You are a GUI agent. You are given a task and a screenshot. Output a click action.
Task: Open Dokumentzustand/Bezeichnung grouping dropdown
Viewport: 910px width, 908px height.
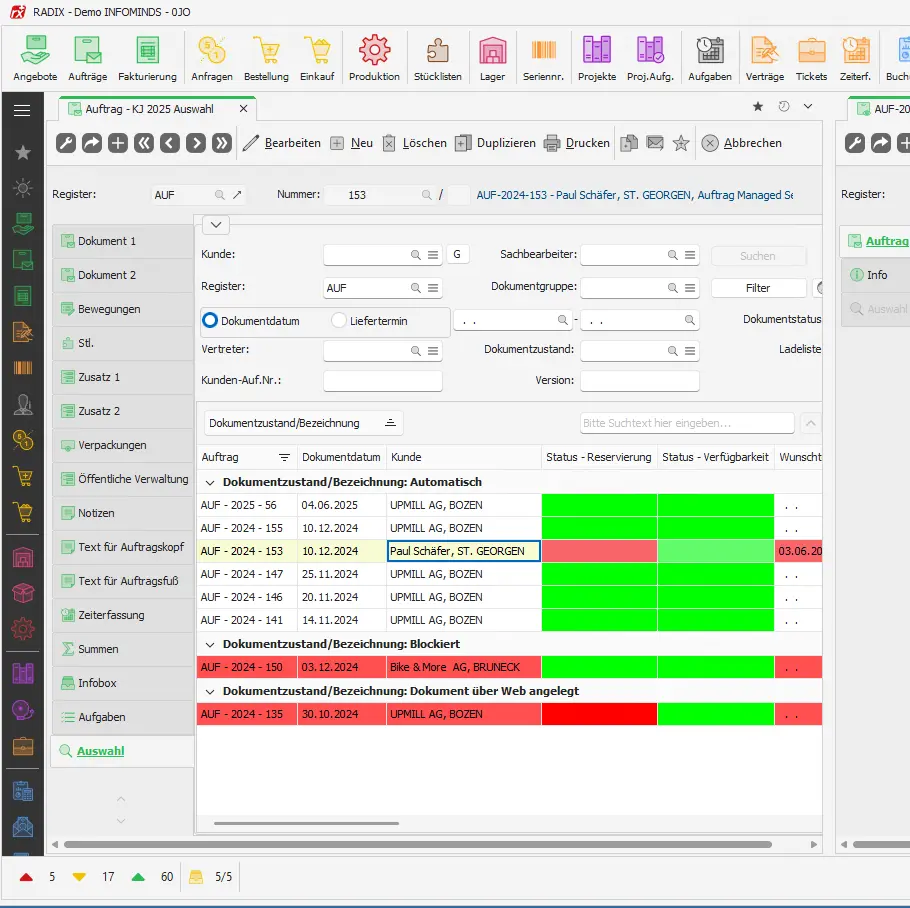(x=304, y=423)
